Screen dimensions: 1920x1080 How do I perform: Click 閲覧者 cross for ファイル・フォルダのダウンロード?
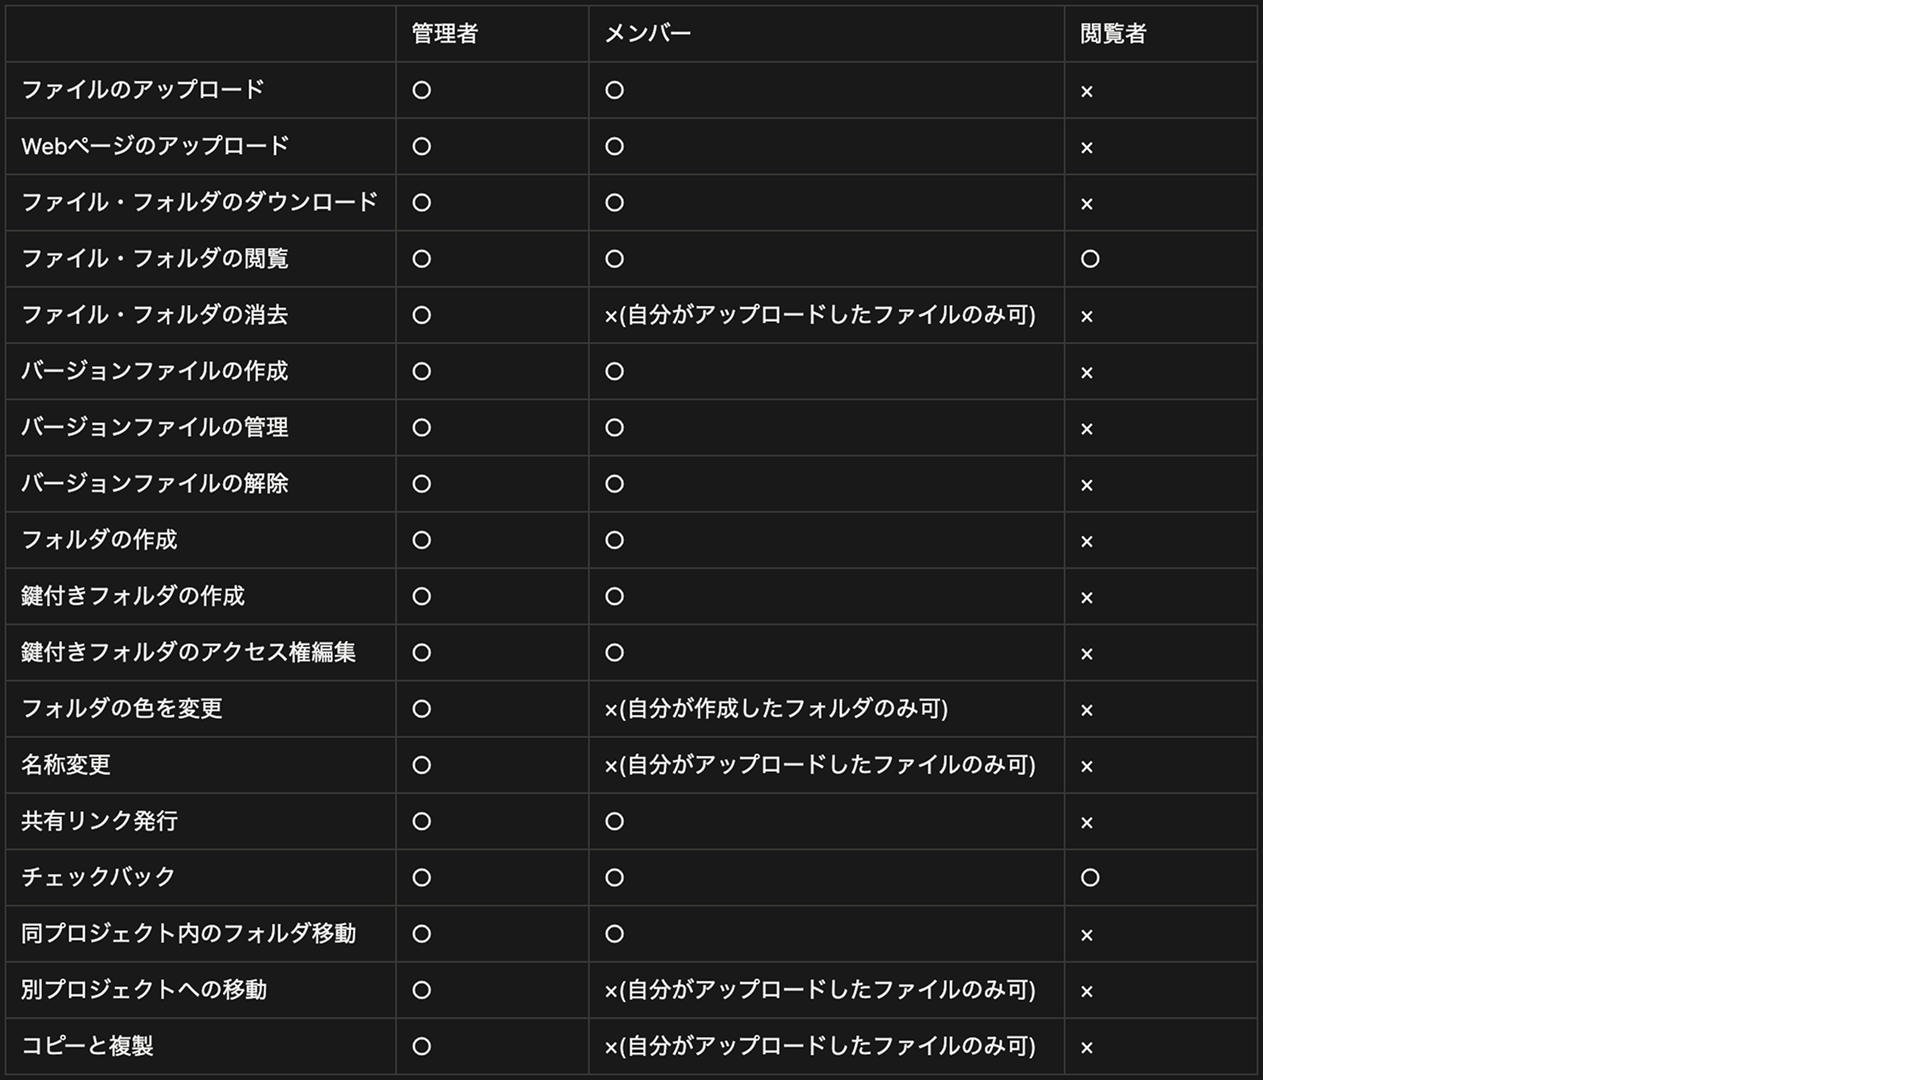[1087, 204]
